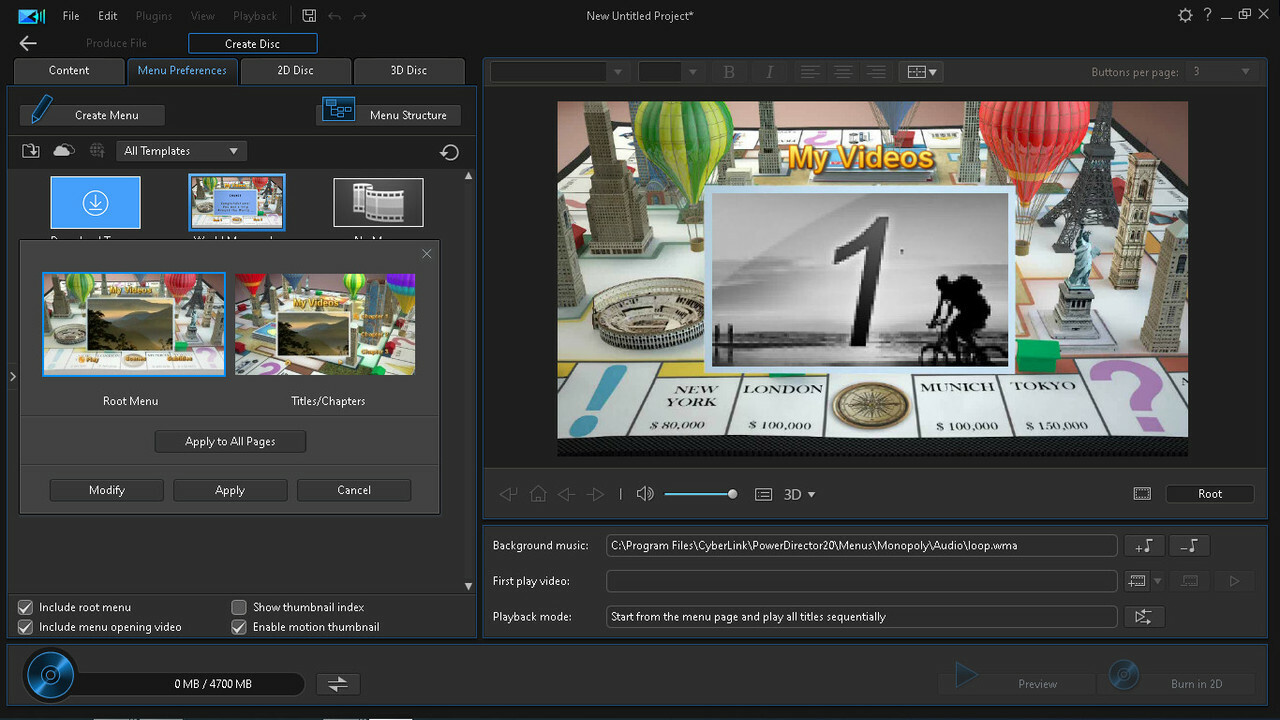Click the swap disc format icon
The width and height of the screenshot is (1280, 720).
338,684
